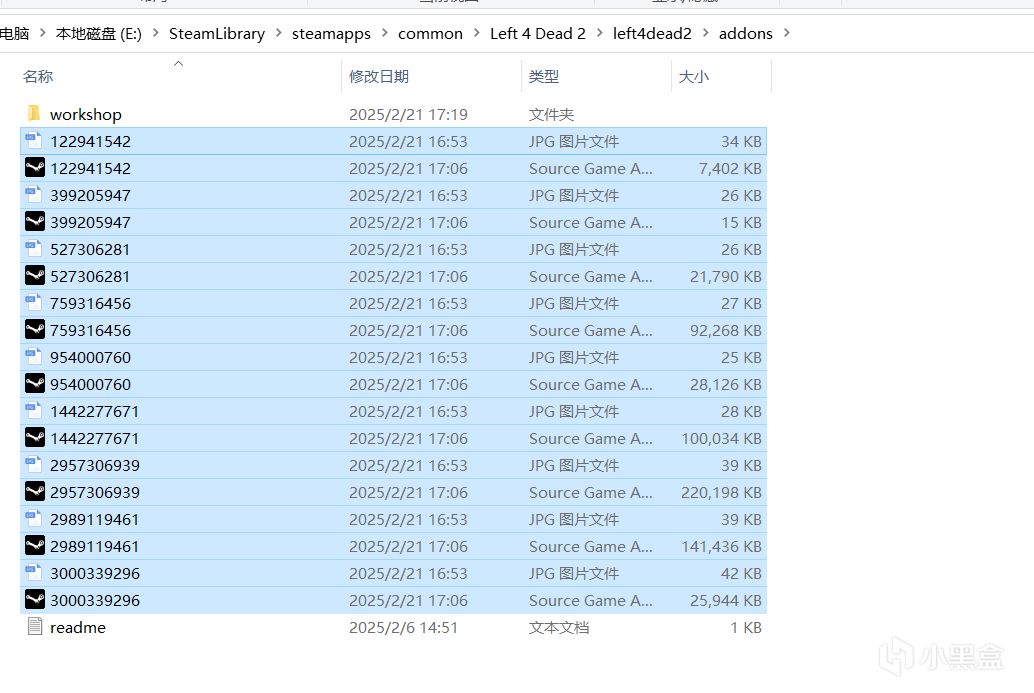Expand the chevron after 本地磁盘 (E:)
The image size is (1034, 693).
tap(156, 33)
